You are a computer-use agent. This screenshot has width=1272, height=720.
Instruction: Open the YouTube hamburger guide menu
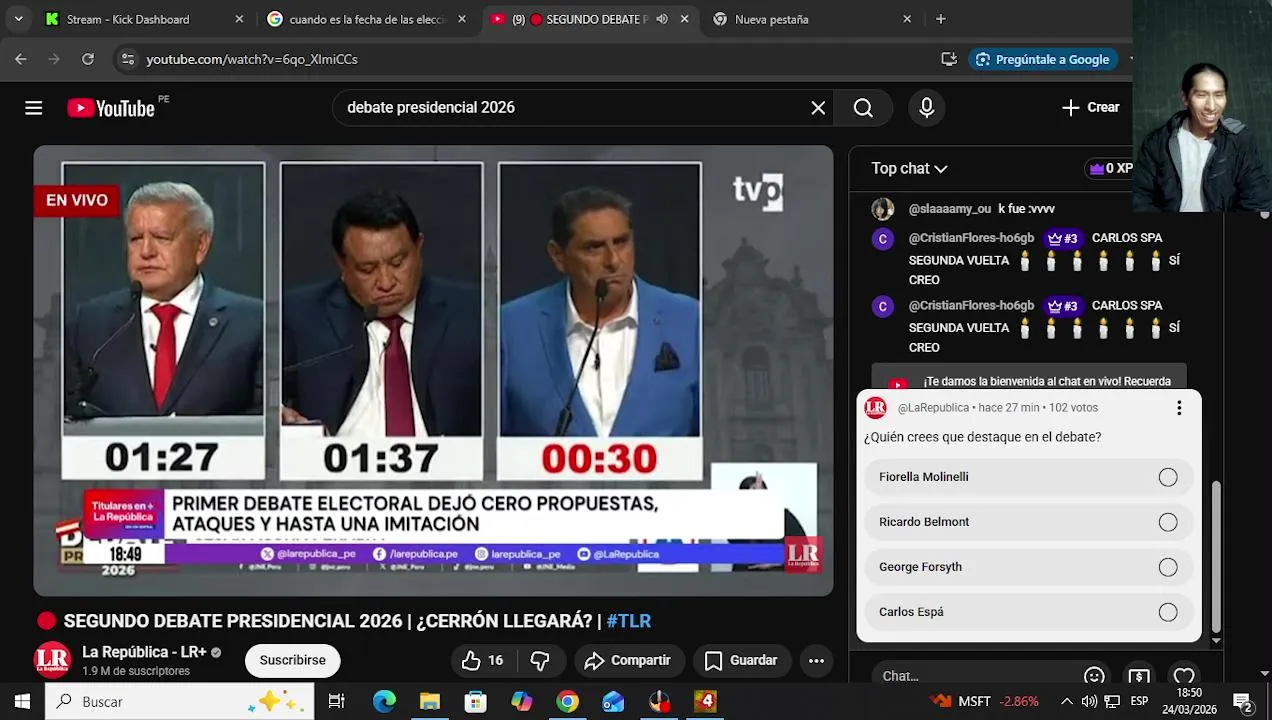(x=34, y=108)
